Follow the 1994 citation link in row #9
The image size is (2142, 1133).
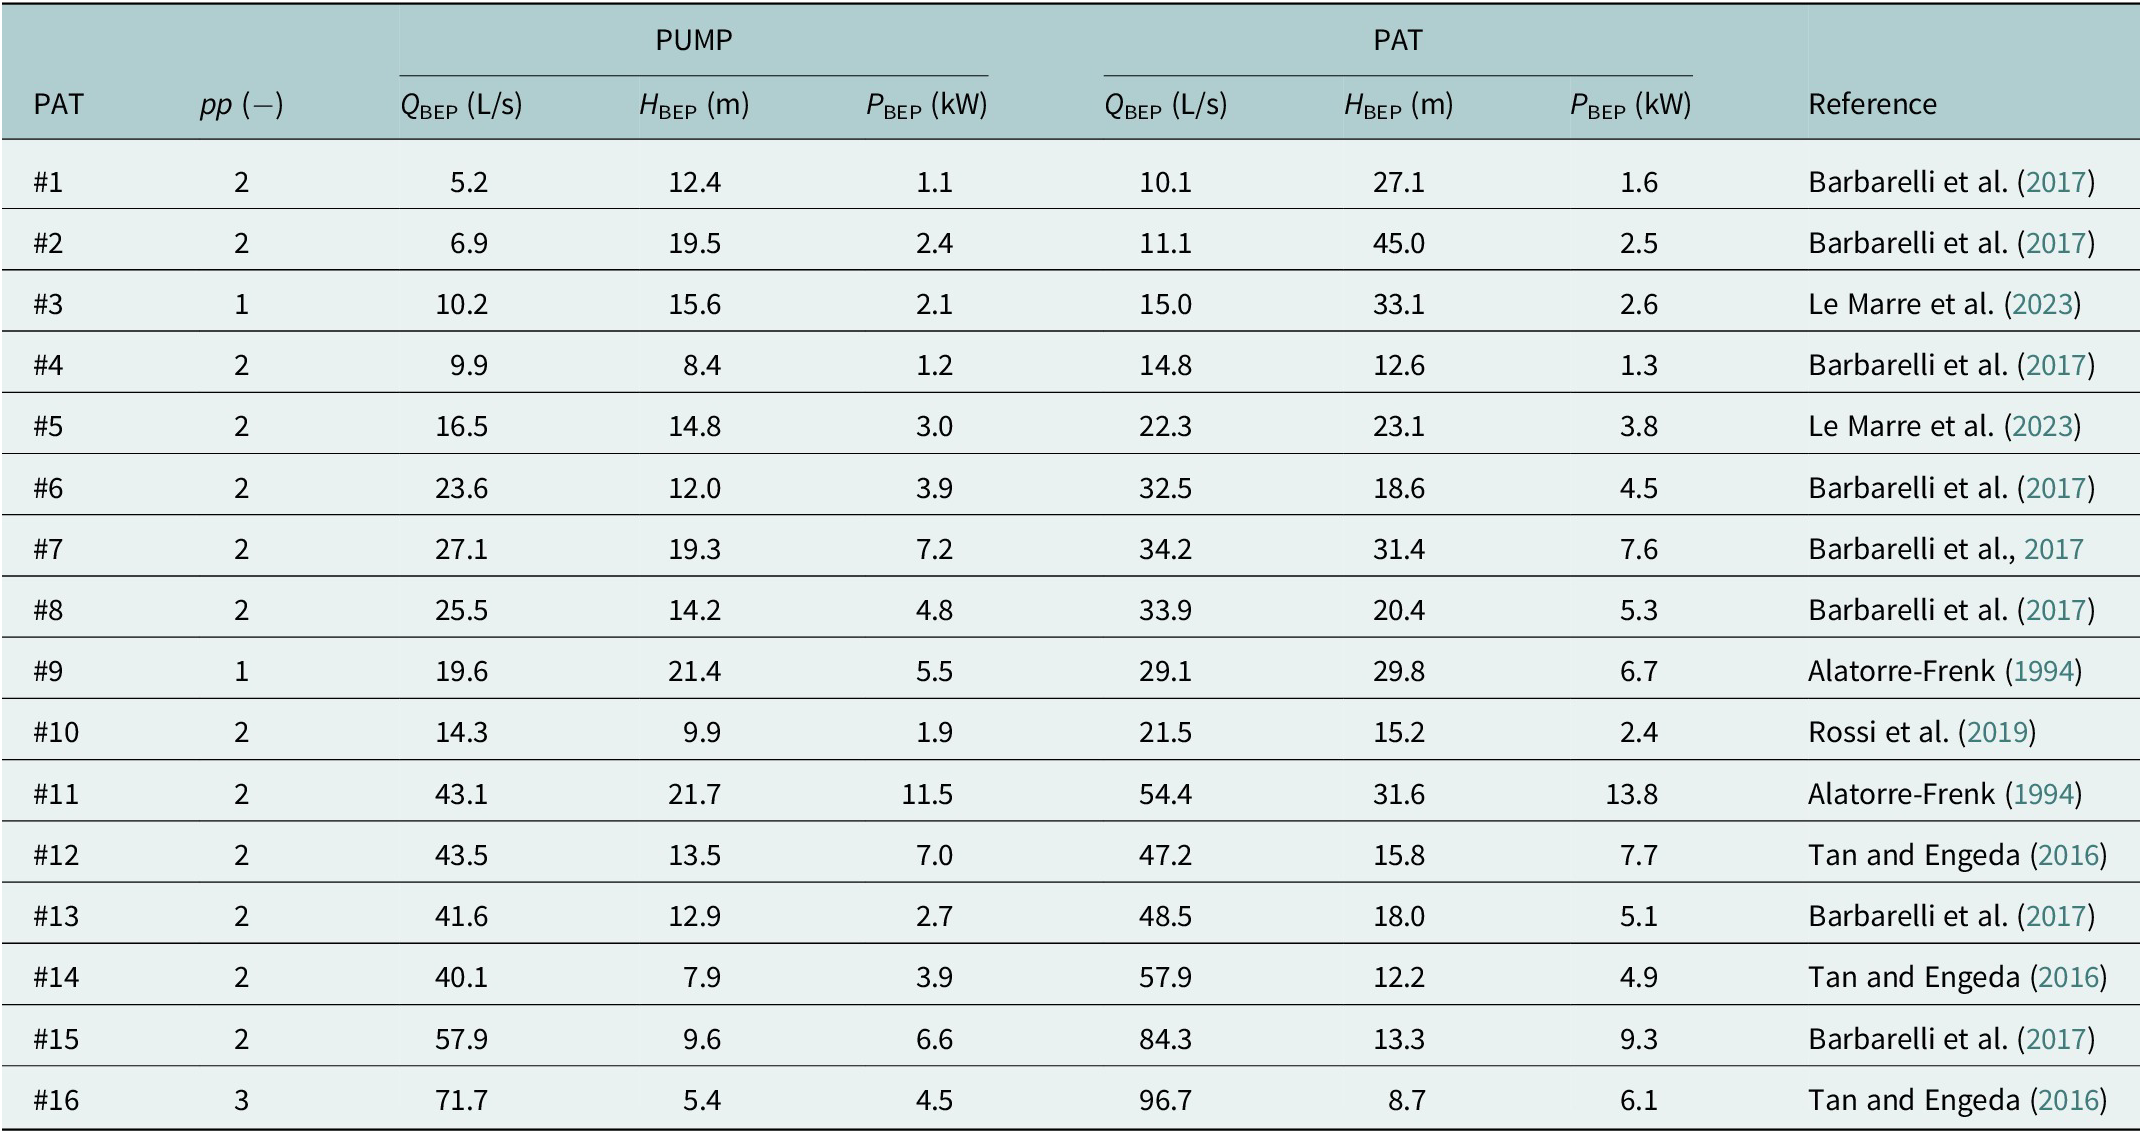2043,671
